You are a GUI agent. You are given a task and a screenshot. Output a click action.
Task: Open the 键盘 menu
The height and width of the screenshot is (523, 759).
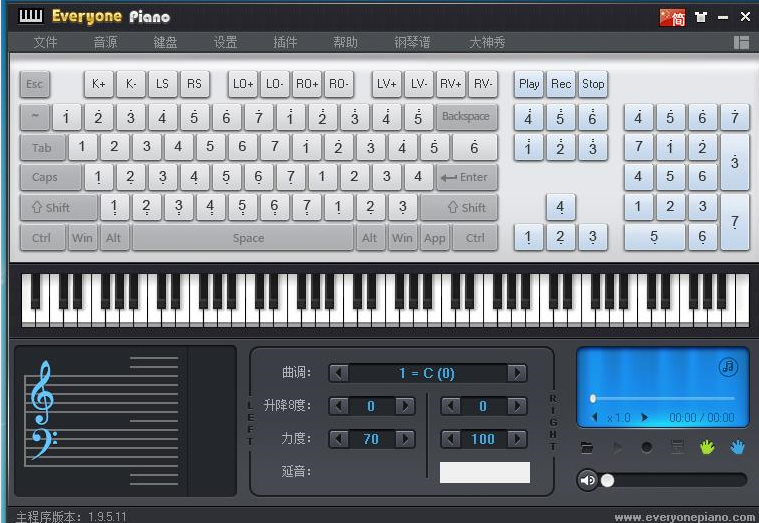pyautogui.click(x=165, y=43)
